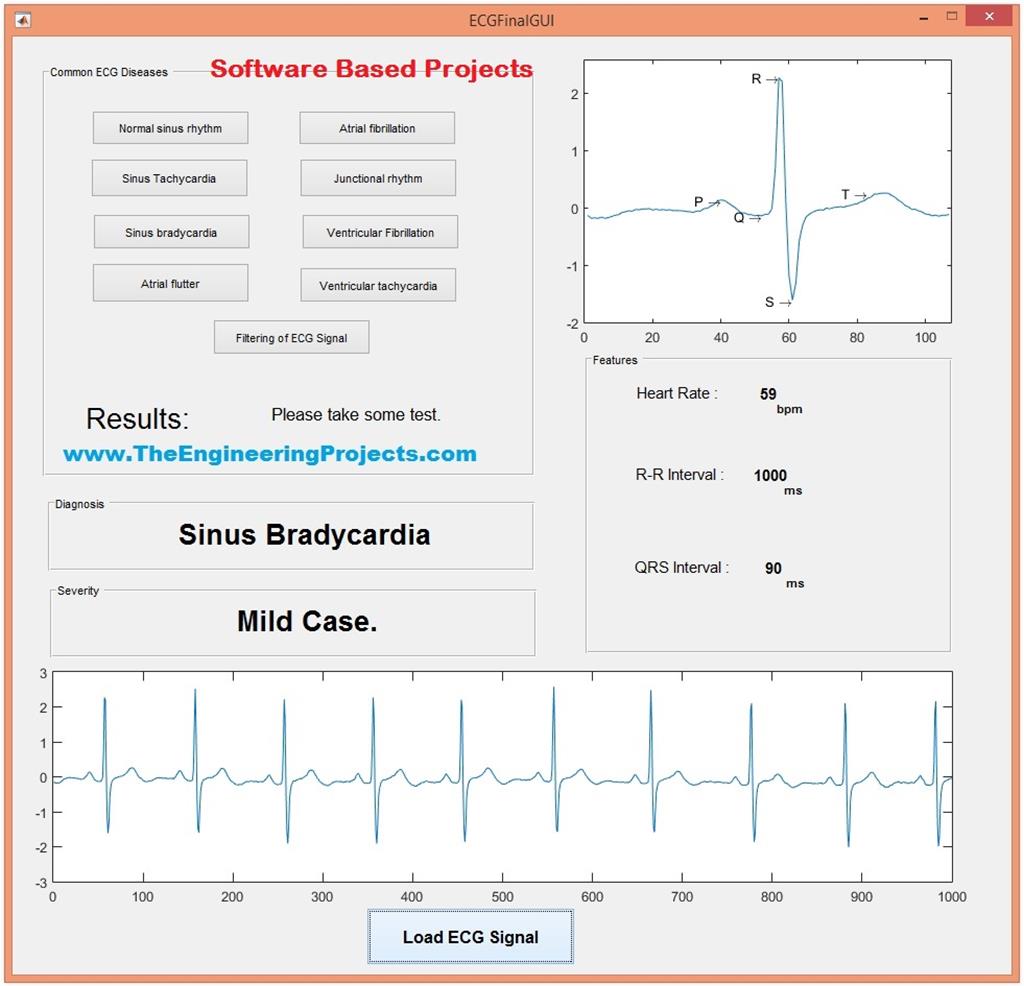The image size is (1024, 986).
Task: Click the Please take some test message
Action: tap(355, 414)
